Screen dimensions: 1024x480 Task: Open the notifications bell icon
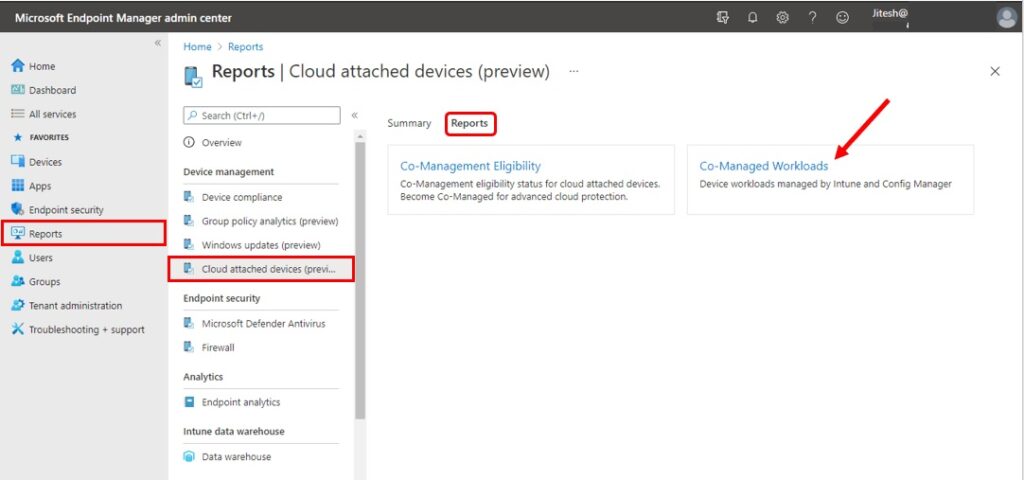coord(752,18)
